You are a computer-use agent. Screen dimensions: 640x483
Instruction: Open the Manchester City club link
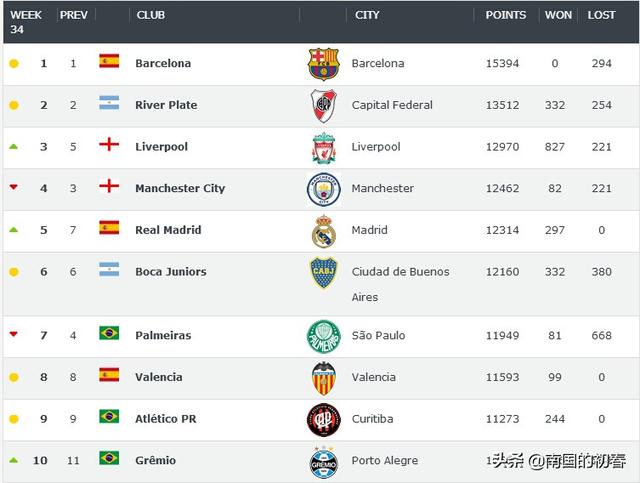point(180,188)
